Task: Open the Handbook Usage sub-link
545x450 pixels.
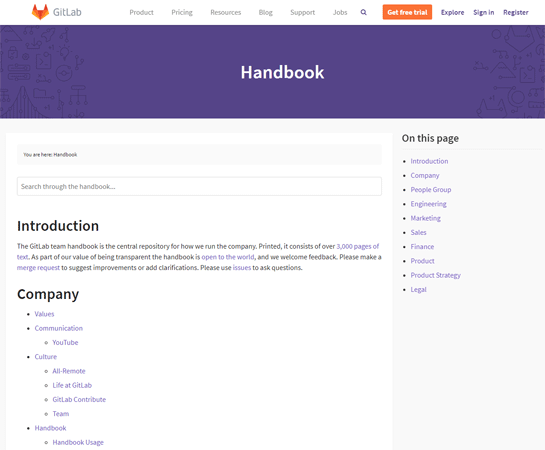Action: [x=78, y=442]
